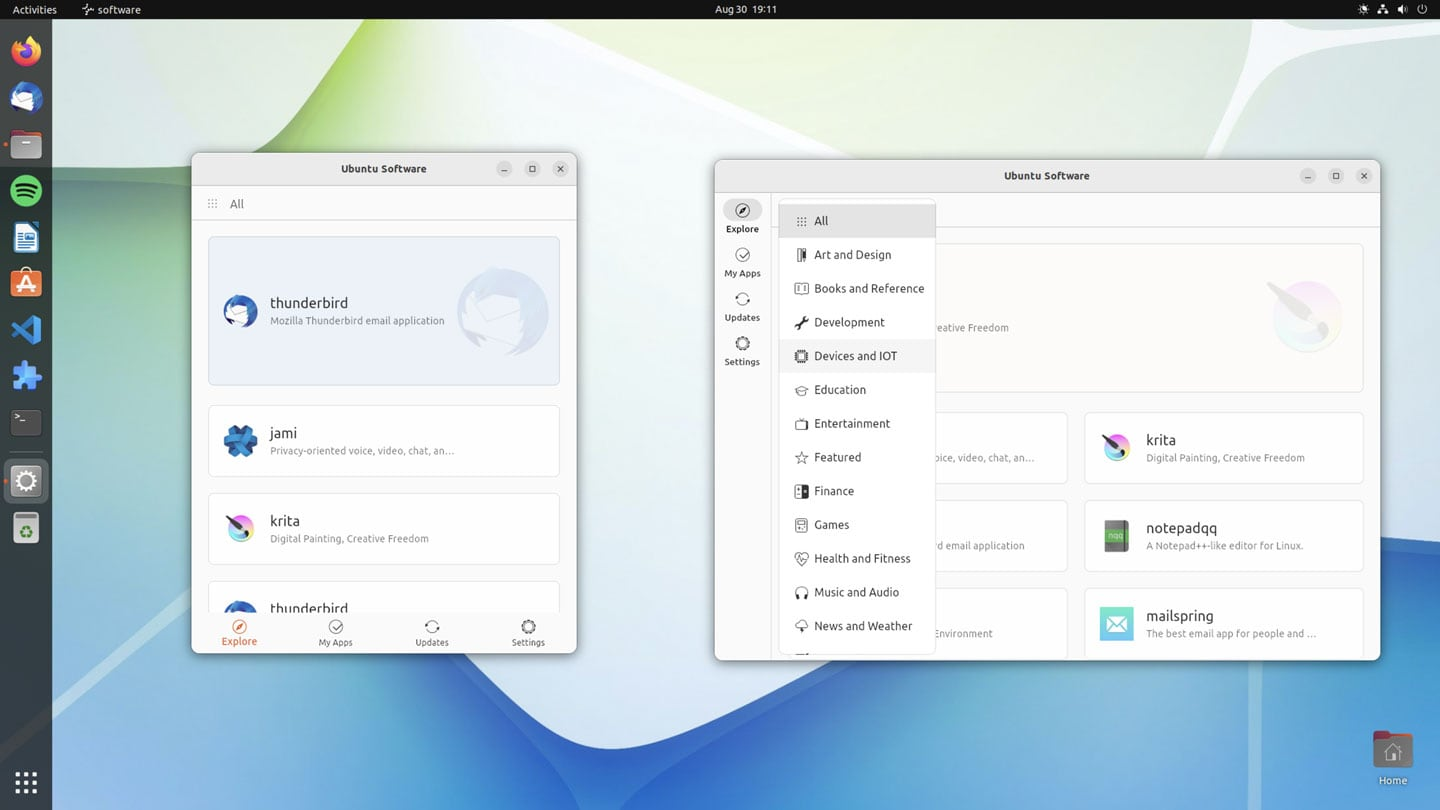Open the 'software' app menu in top bar
The width and height of the screenshot is (1440, 810).
tap(111, 9)
